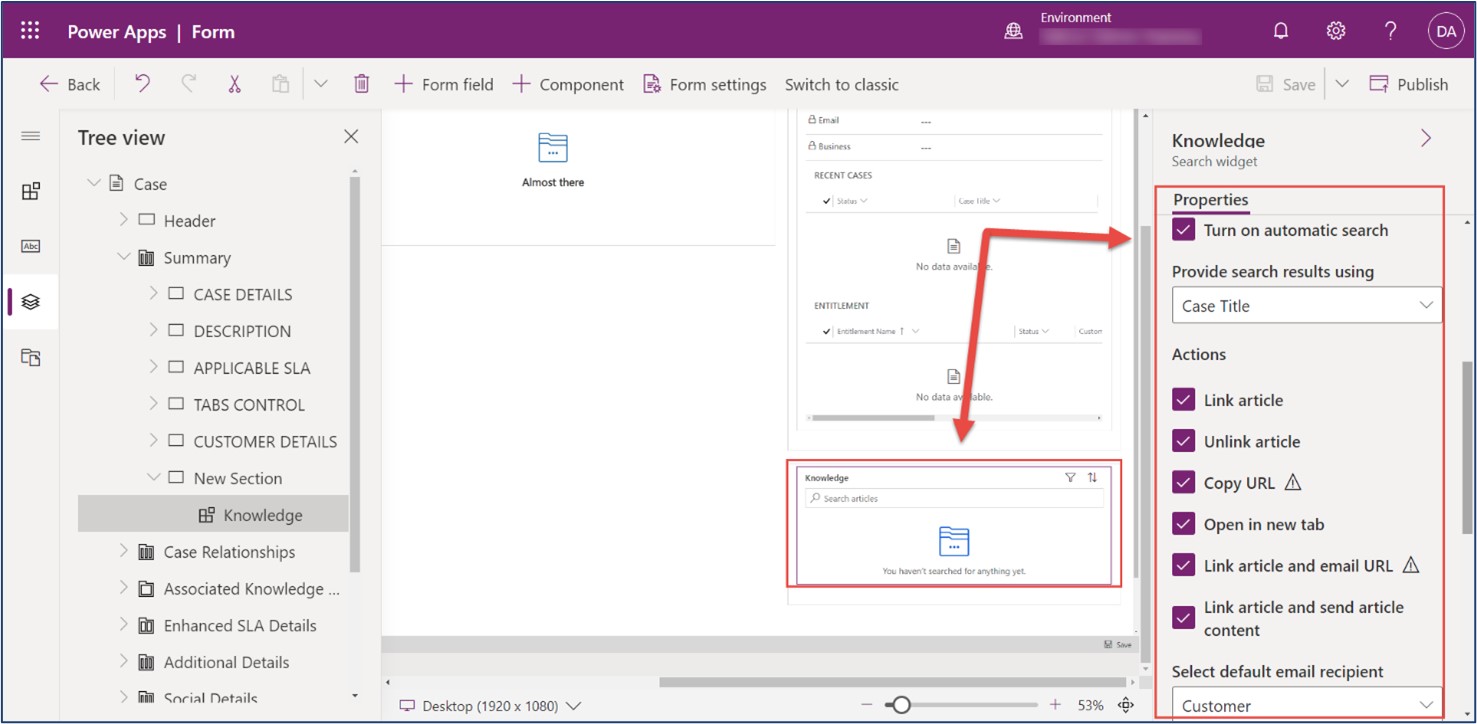This screenshot has width=1477, height=724.
Task: Click Add Component button
Action: 568,84
